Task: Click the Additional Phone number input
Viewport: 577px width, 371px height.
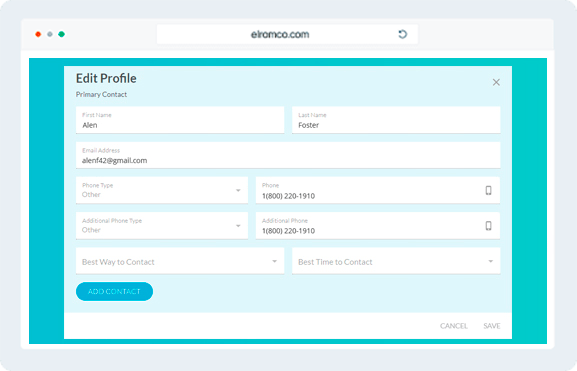Action: pos(378,226)
